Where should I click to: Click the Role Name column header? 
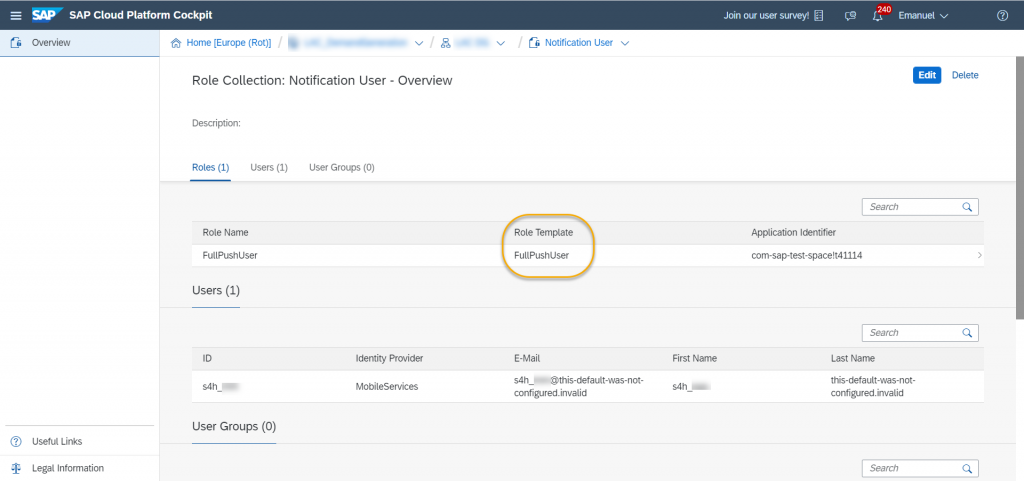click(x=225, y=233)
